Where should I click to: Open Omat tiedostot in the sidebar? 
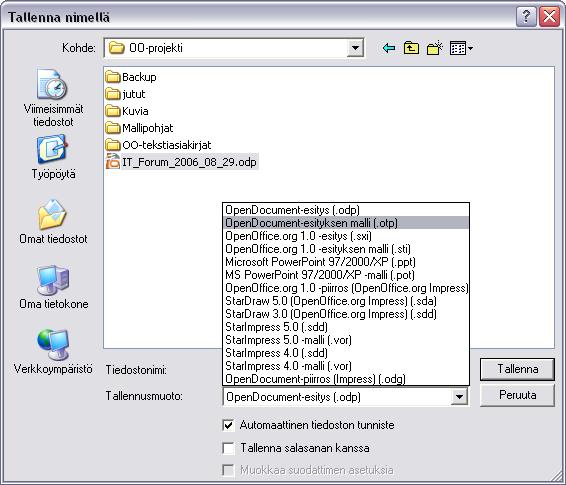(53, 222)
